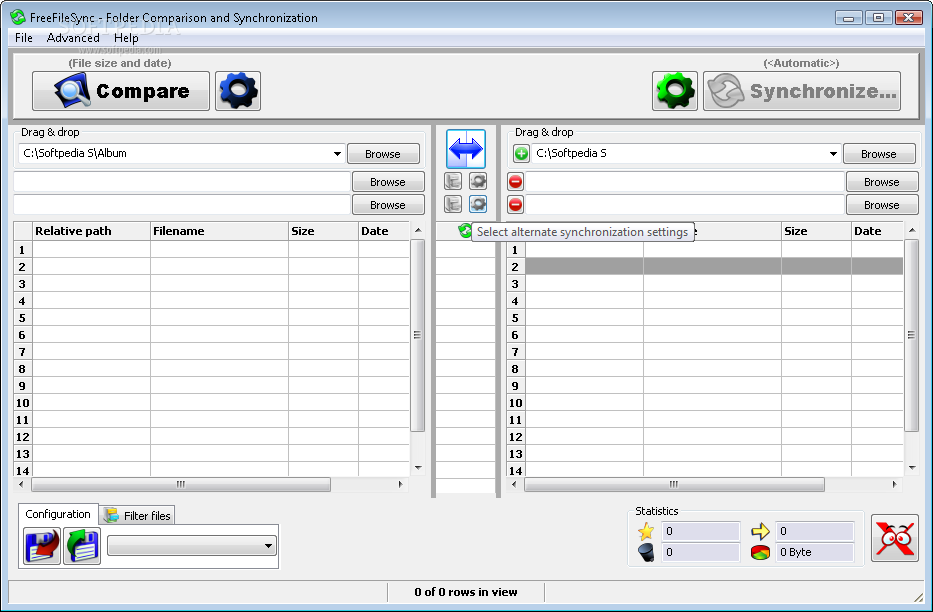The image size is (933, 612).
Task: Click the yellow arrow statistics icon
Action: [760, 531]
